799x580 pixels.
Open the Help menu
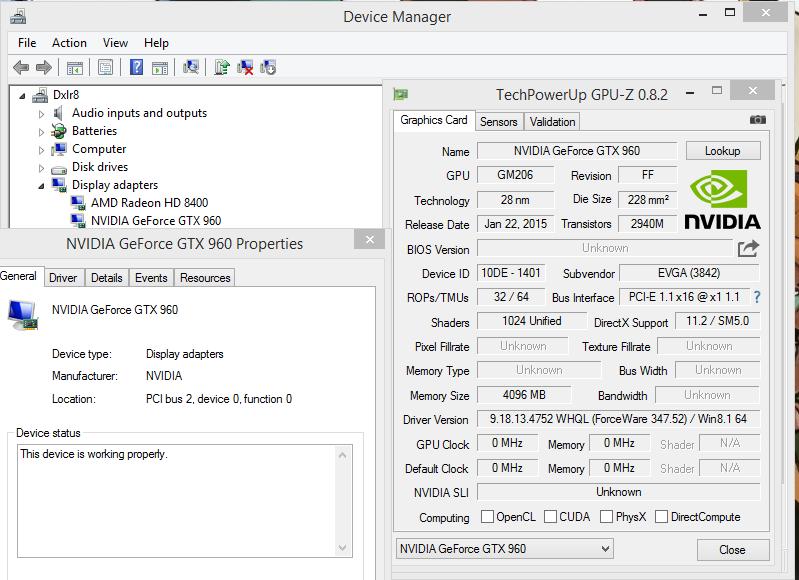(x=156, y=43)
